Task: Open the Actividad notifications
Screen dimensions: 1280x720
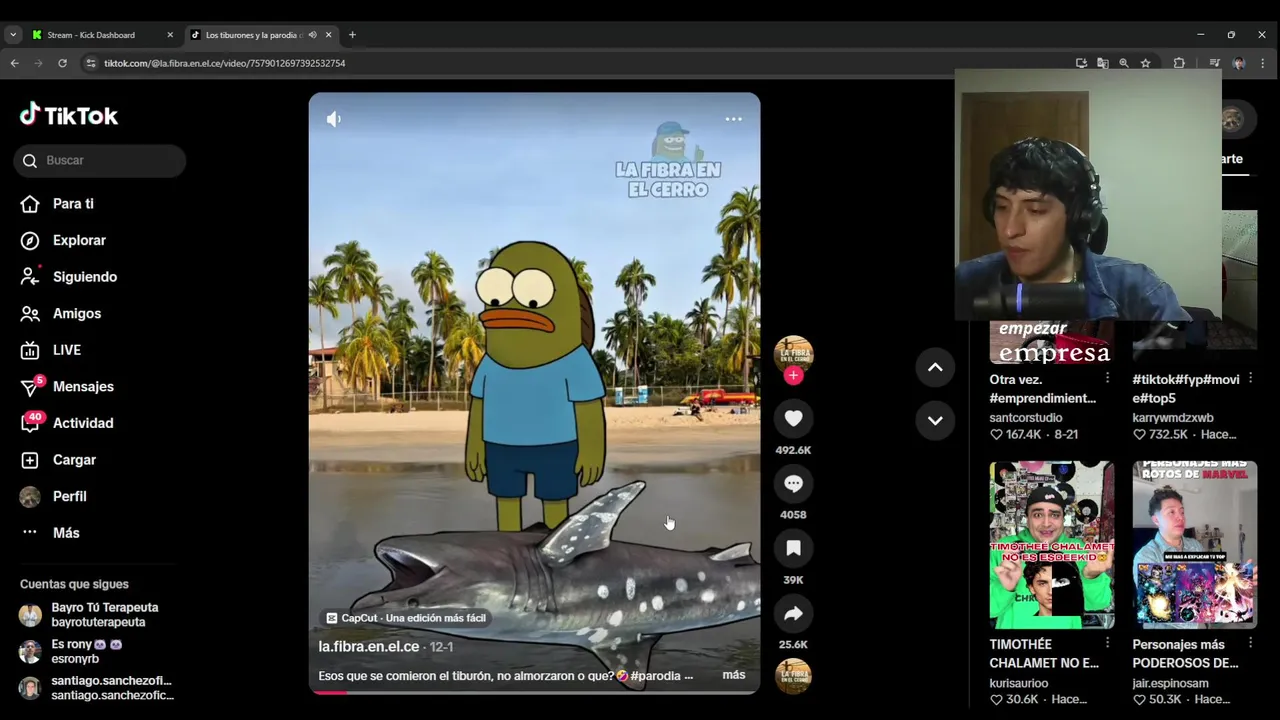Action: coord(67,423)
